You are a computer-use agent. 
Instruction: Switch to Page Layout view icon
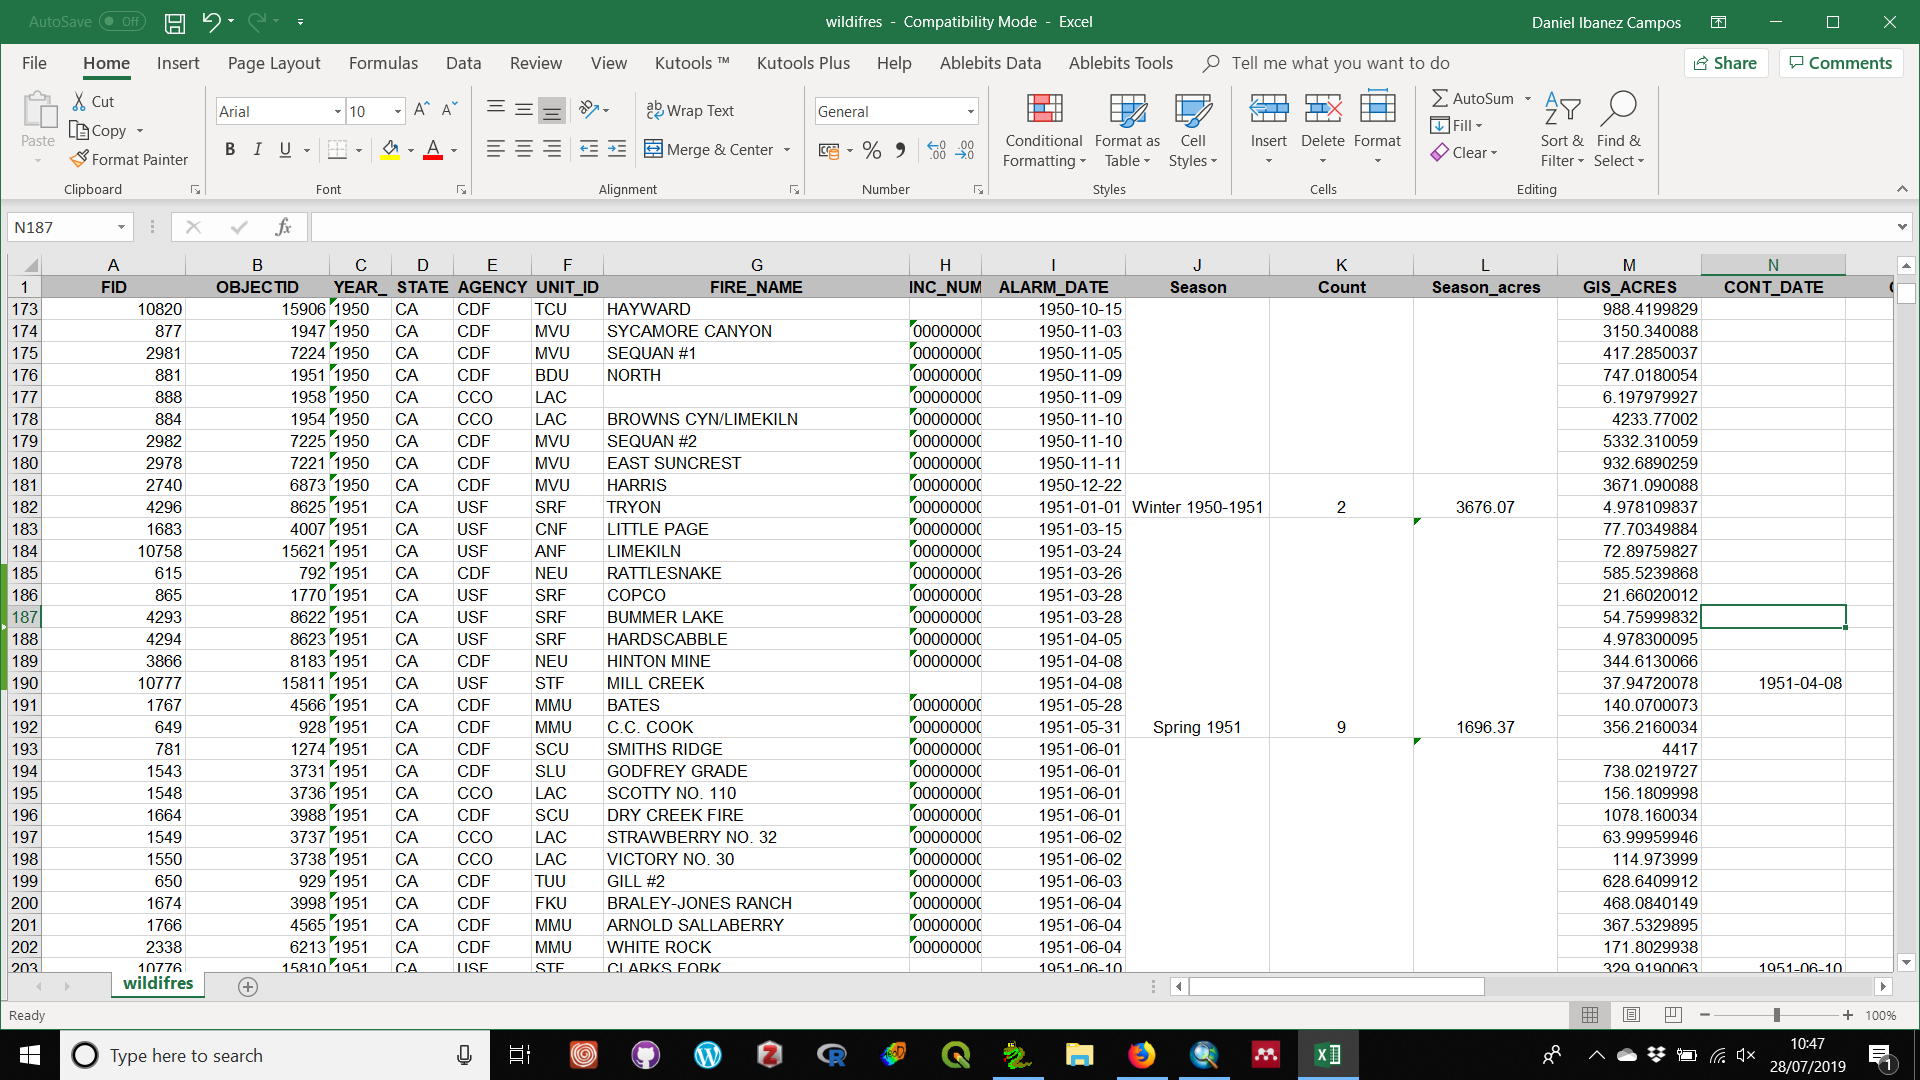tap(1631, 1015)
